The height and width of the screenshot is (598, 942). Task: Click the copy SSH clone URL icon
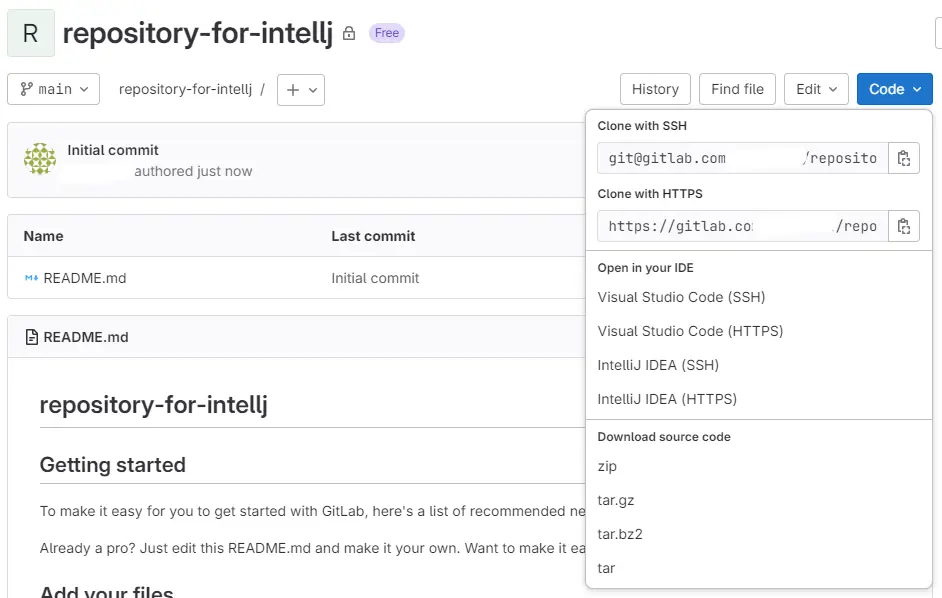tap(904, 157)
